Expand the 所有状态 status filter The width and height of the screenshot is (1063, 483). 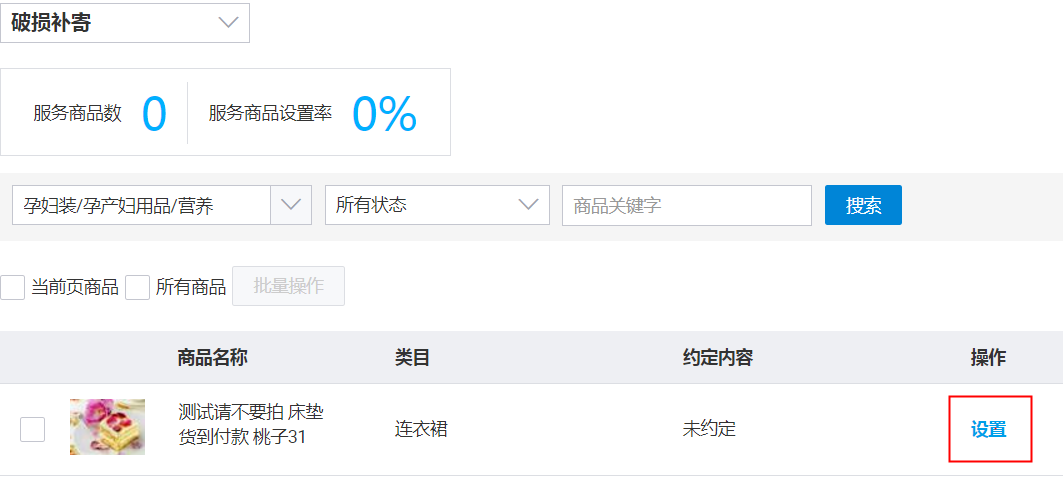[437, 205]
